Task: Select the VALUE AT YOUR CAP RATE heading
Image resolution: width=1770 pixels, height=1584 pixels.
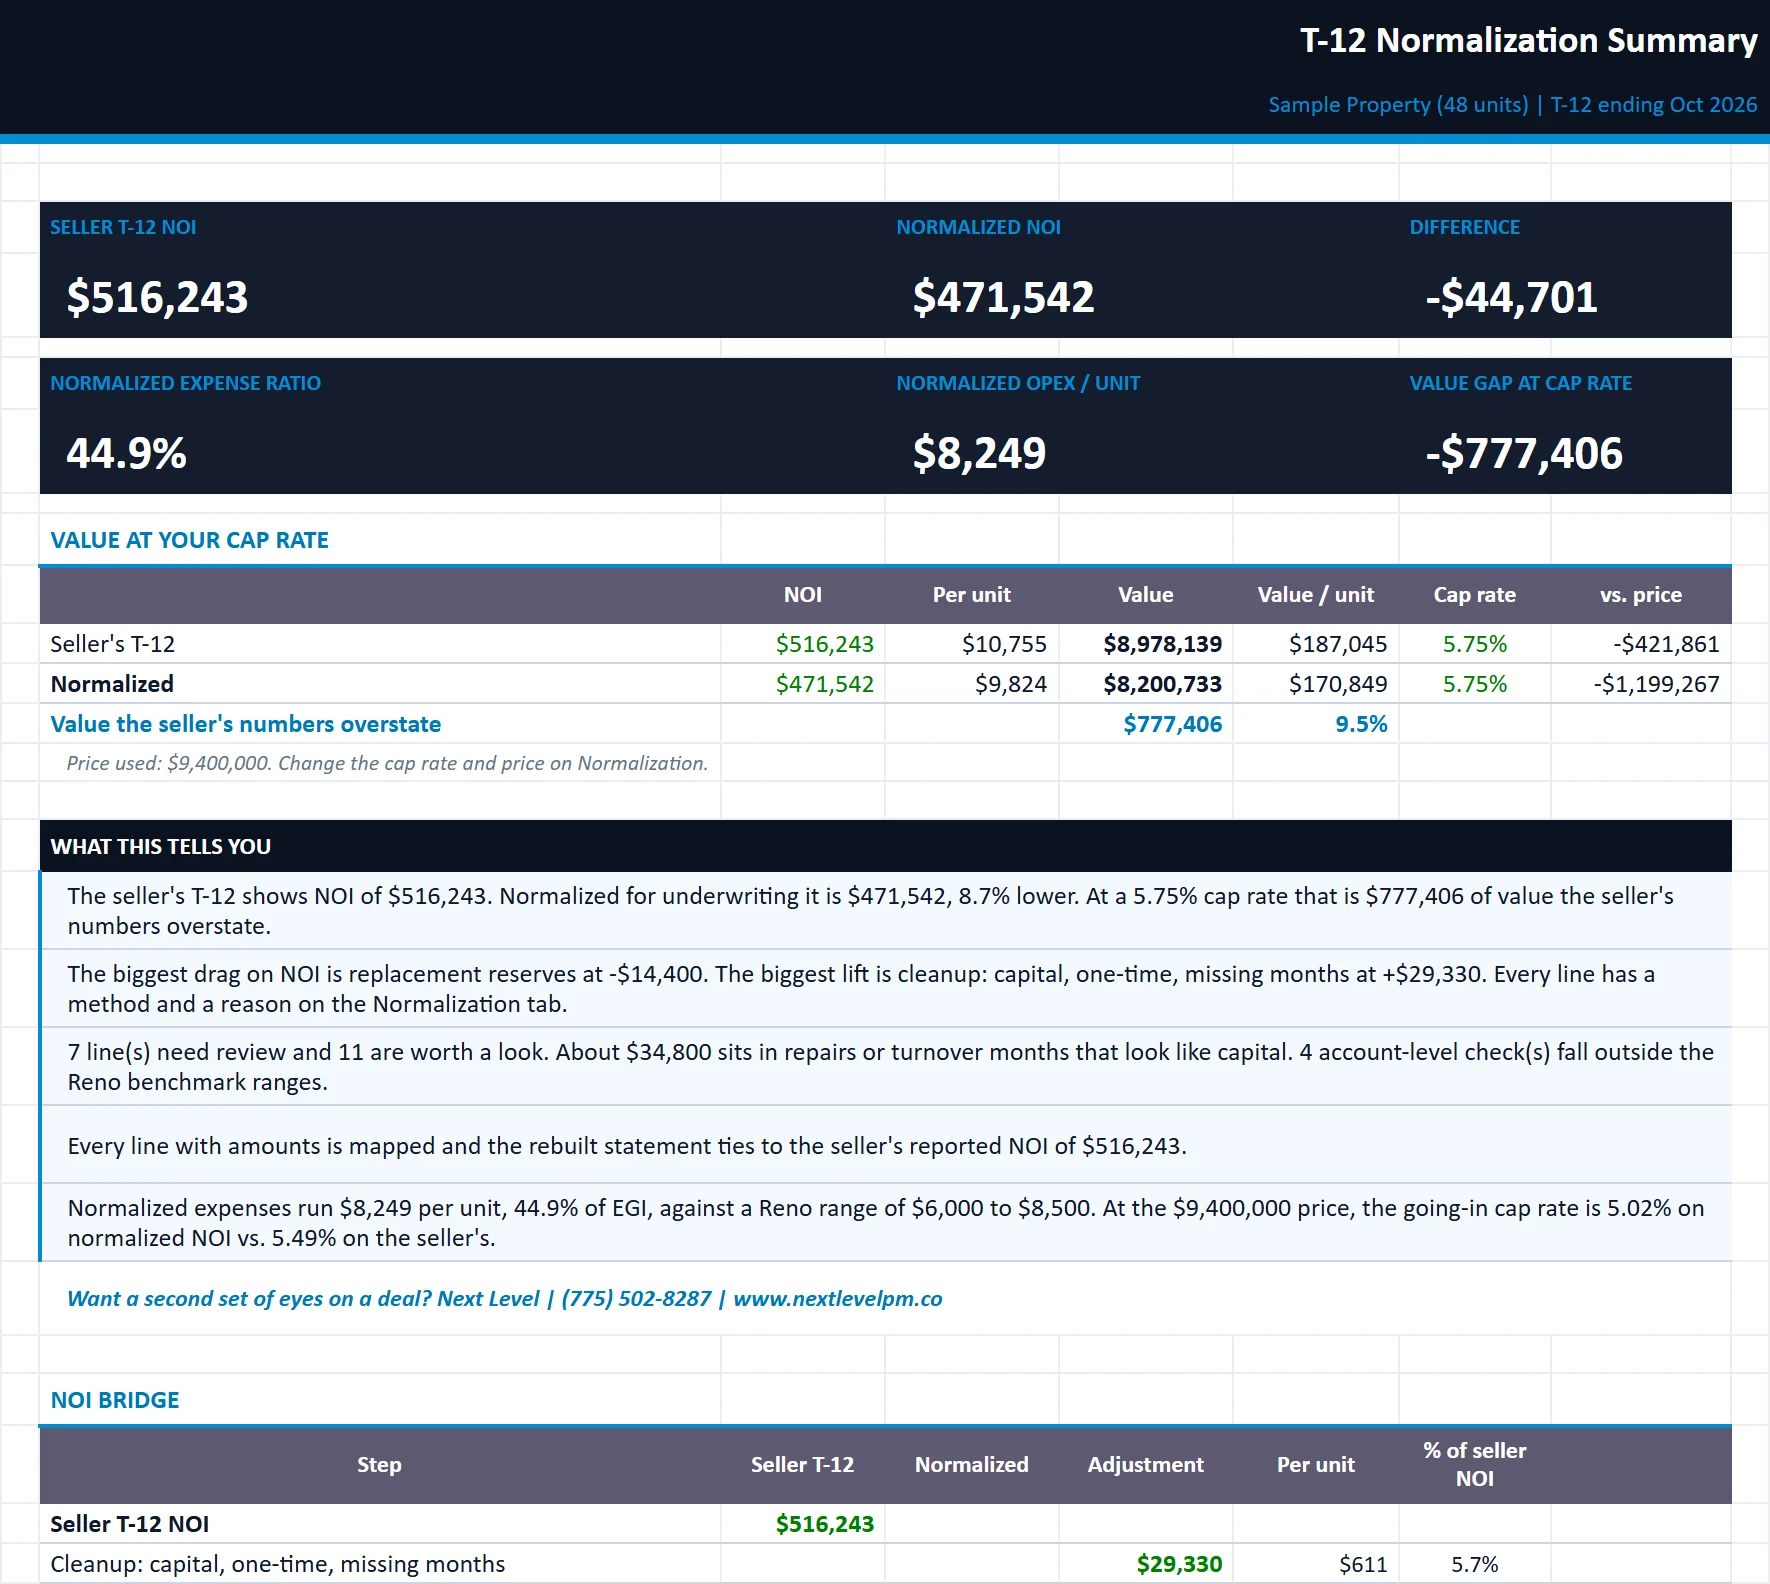Action: tap(189, 540)
